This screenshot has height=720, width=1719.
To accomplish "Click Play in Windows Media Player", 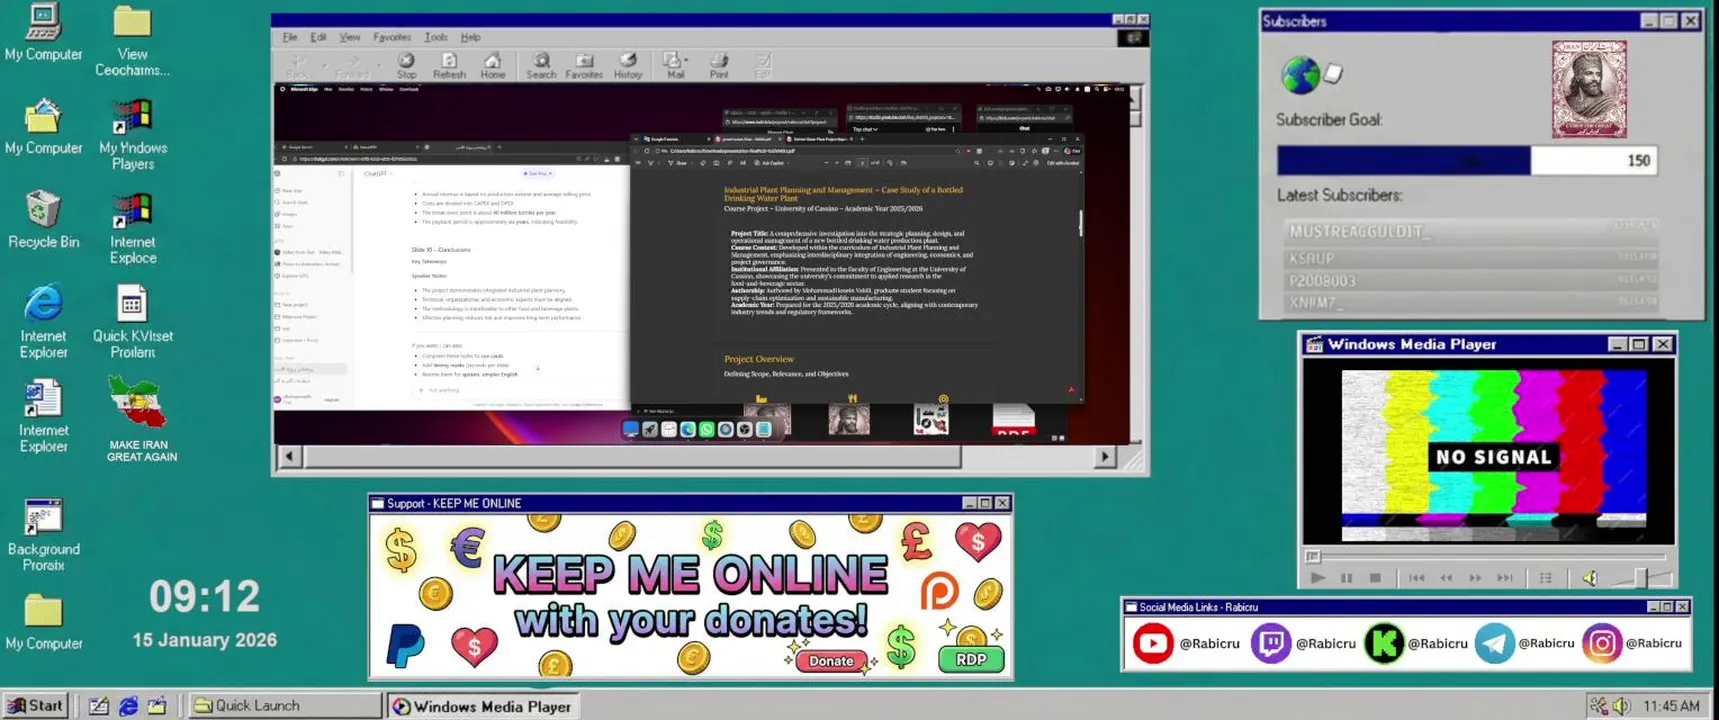I will tap(1318, 578).
